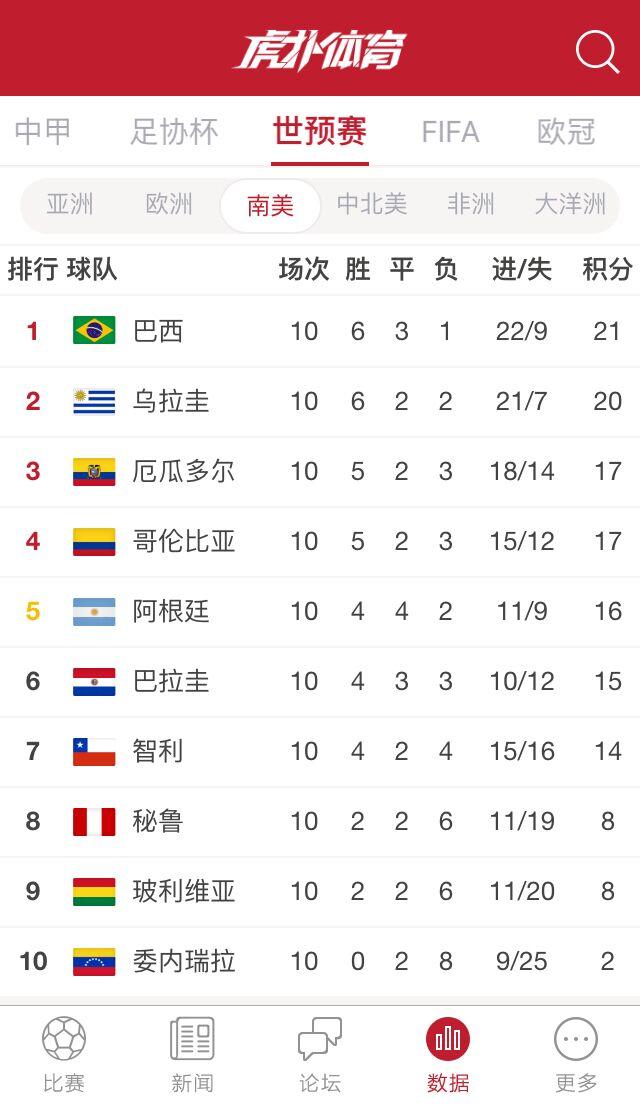Image resolution: width=640 pixels, height=1104 pixels.
Task: Switch to the 中甲 tab
Action: tap(43, 132)
